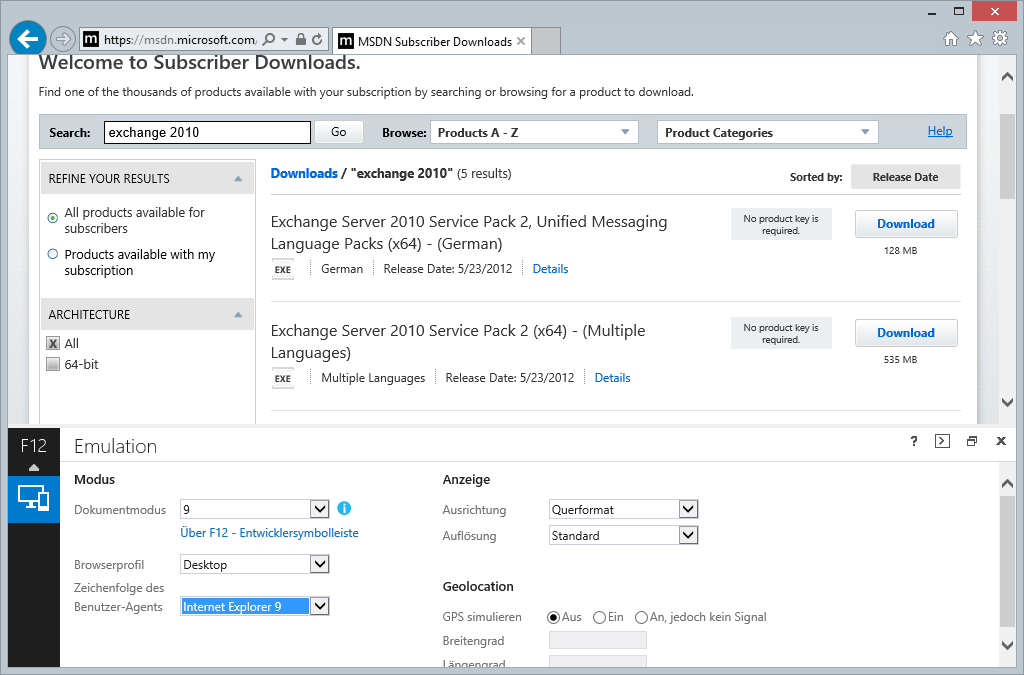The image size is (1024, 675).
Task: Select the MSDN Subscriber Downloads tab
Action: point(431,41)
